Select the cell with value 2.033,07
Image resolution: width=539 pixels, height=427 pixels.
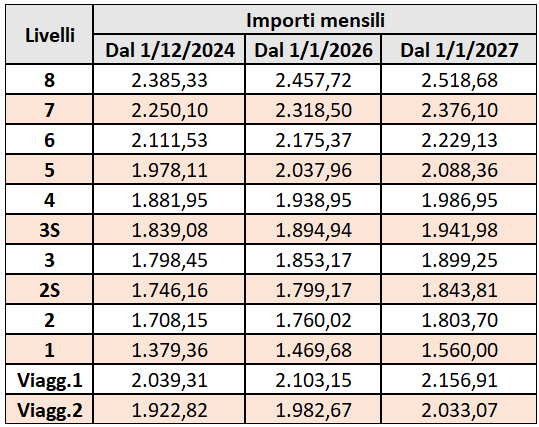pos(459,409)
